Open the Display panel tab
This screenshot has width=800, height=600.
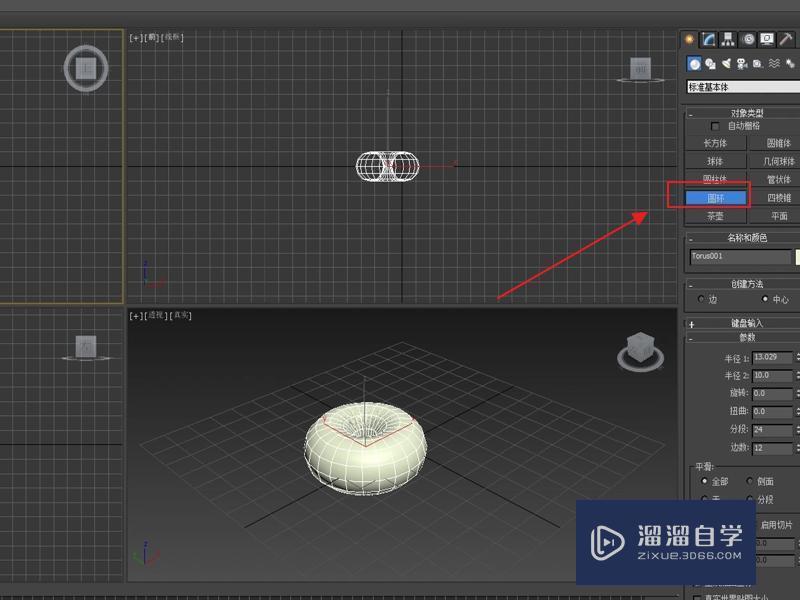(767, 39)
